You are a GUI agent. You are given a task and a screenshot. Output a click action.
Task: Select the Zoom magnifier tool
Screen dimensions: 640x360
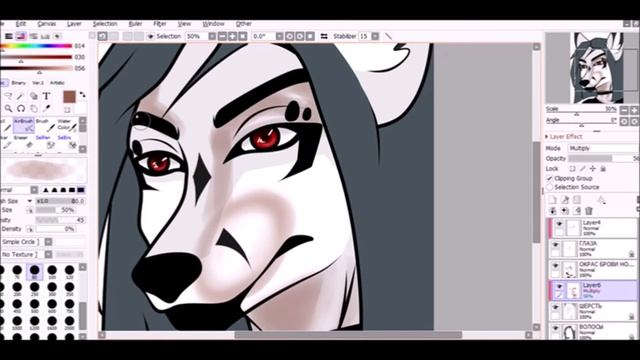(x=8, y=109)
